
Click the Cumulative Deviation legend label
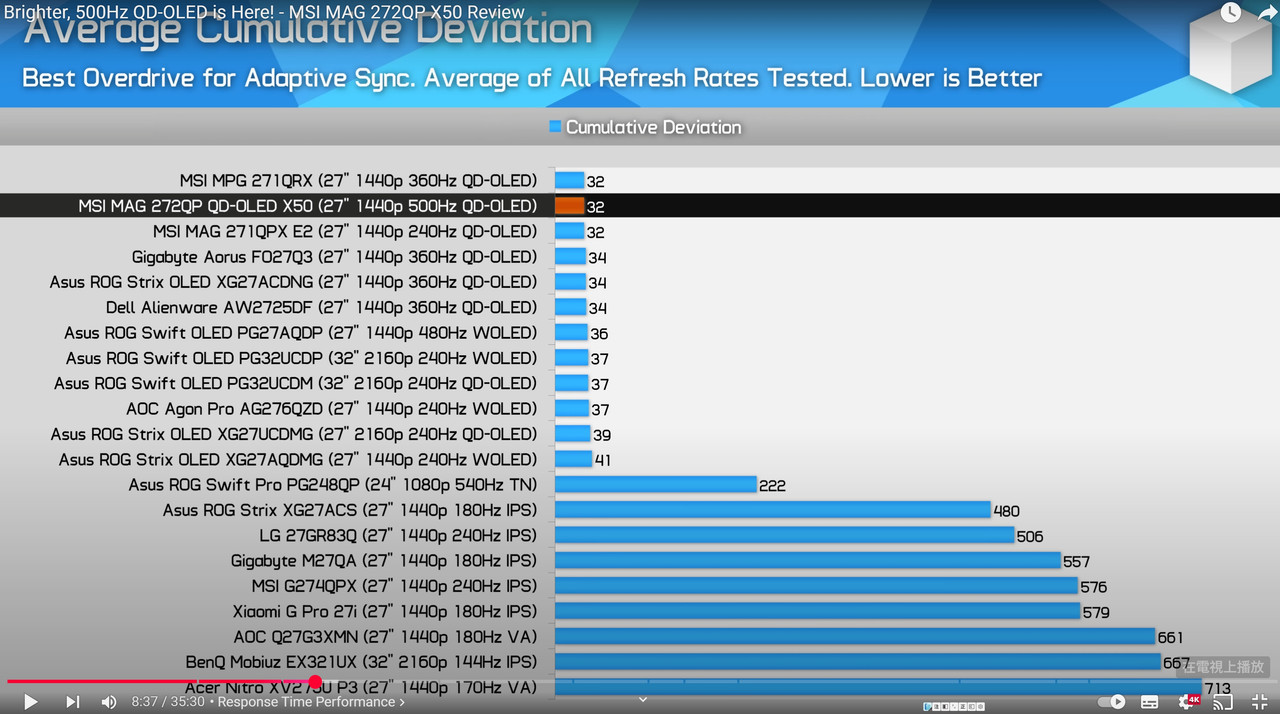[x=654, y=127]
